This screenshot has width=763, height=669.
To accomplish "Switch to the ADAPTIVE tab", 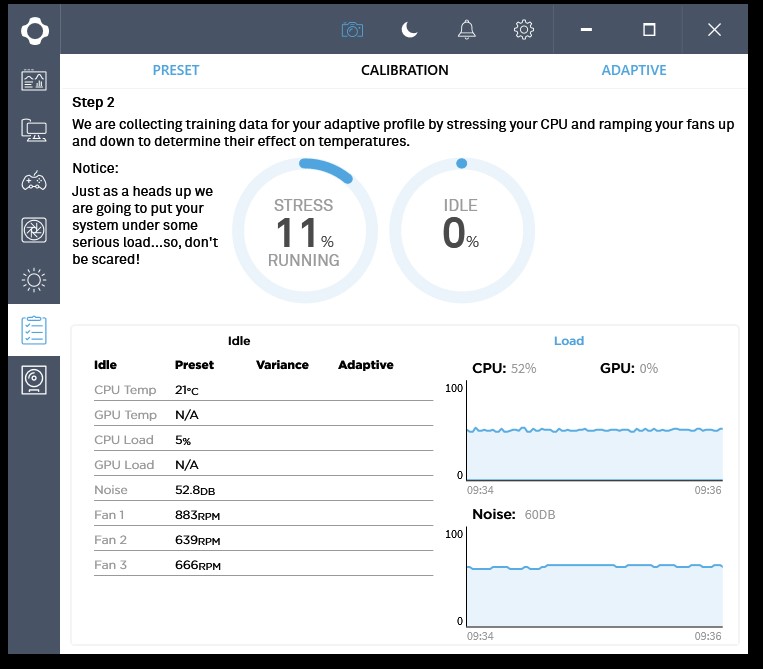I will (634, 70).
